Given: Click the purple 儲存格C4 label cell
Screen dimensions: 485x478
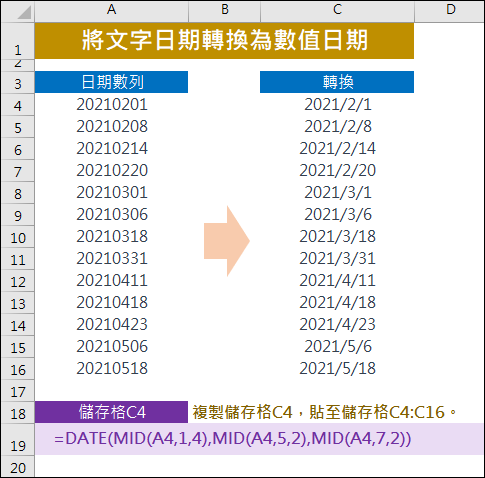Looking at the screenshot, I should coord(111,412).
